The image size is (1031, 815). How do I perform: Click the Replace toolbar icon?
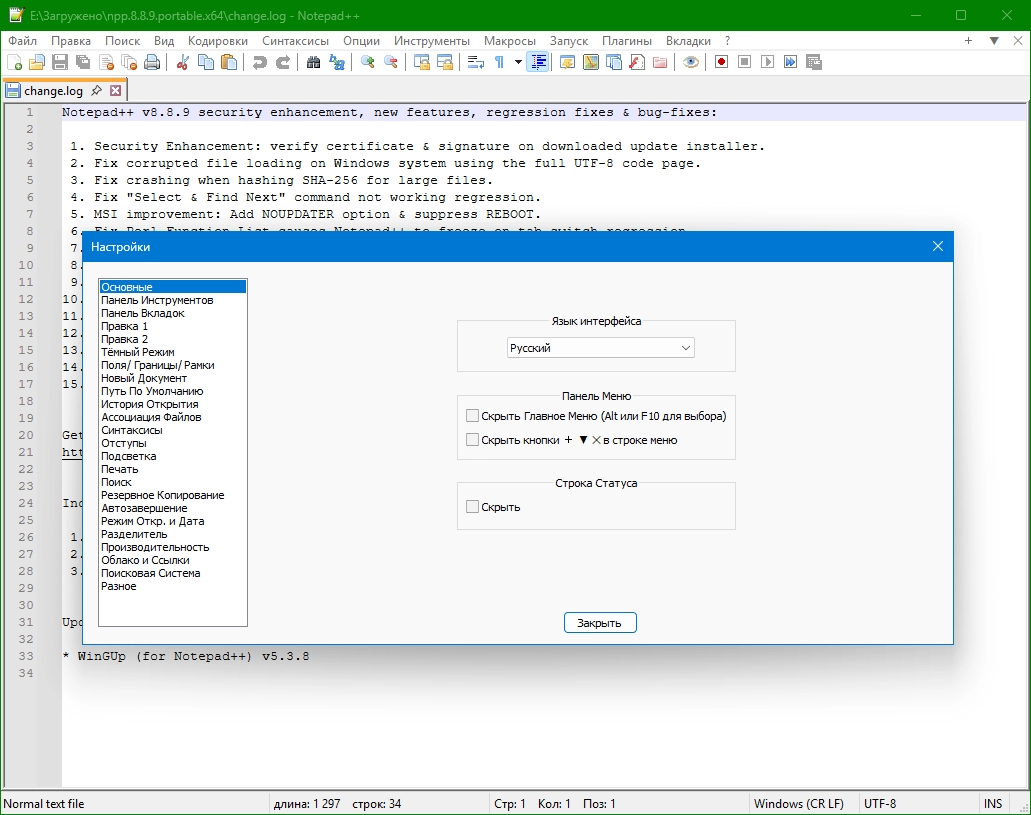click(337, 62)
